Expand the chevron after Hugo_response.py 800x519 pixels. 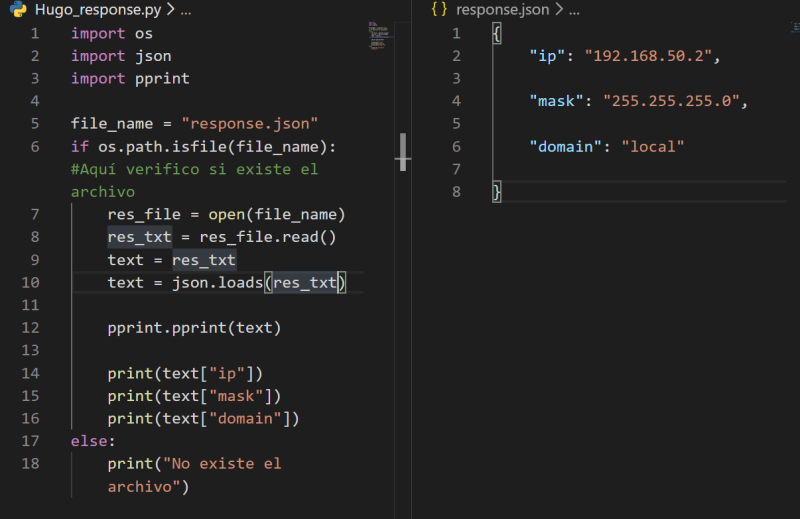click(x=169, y=9)
